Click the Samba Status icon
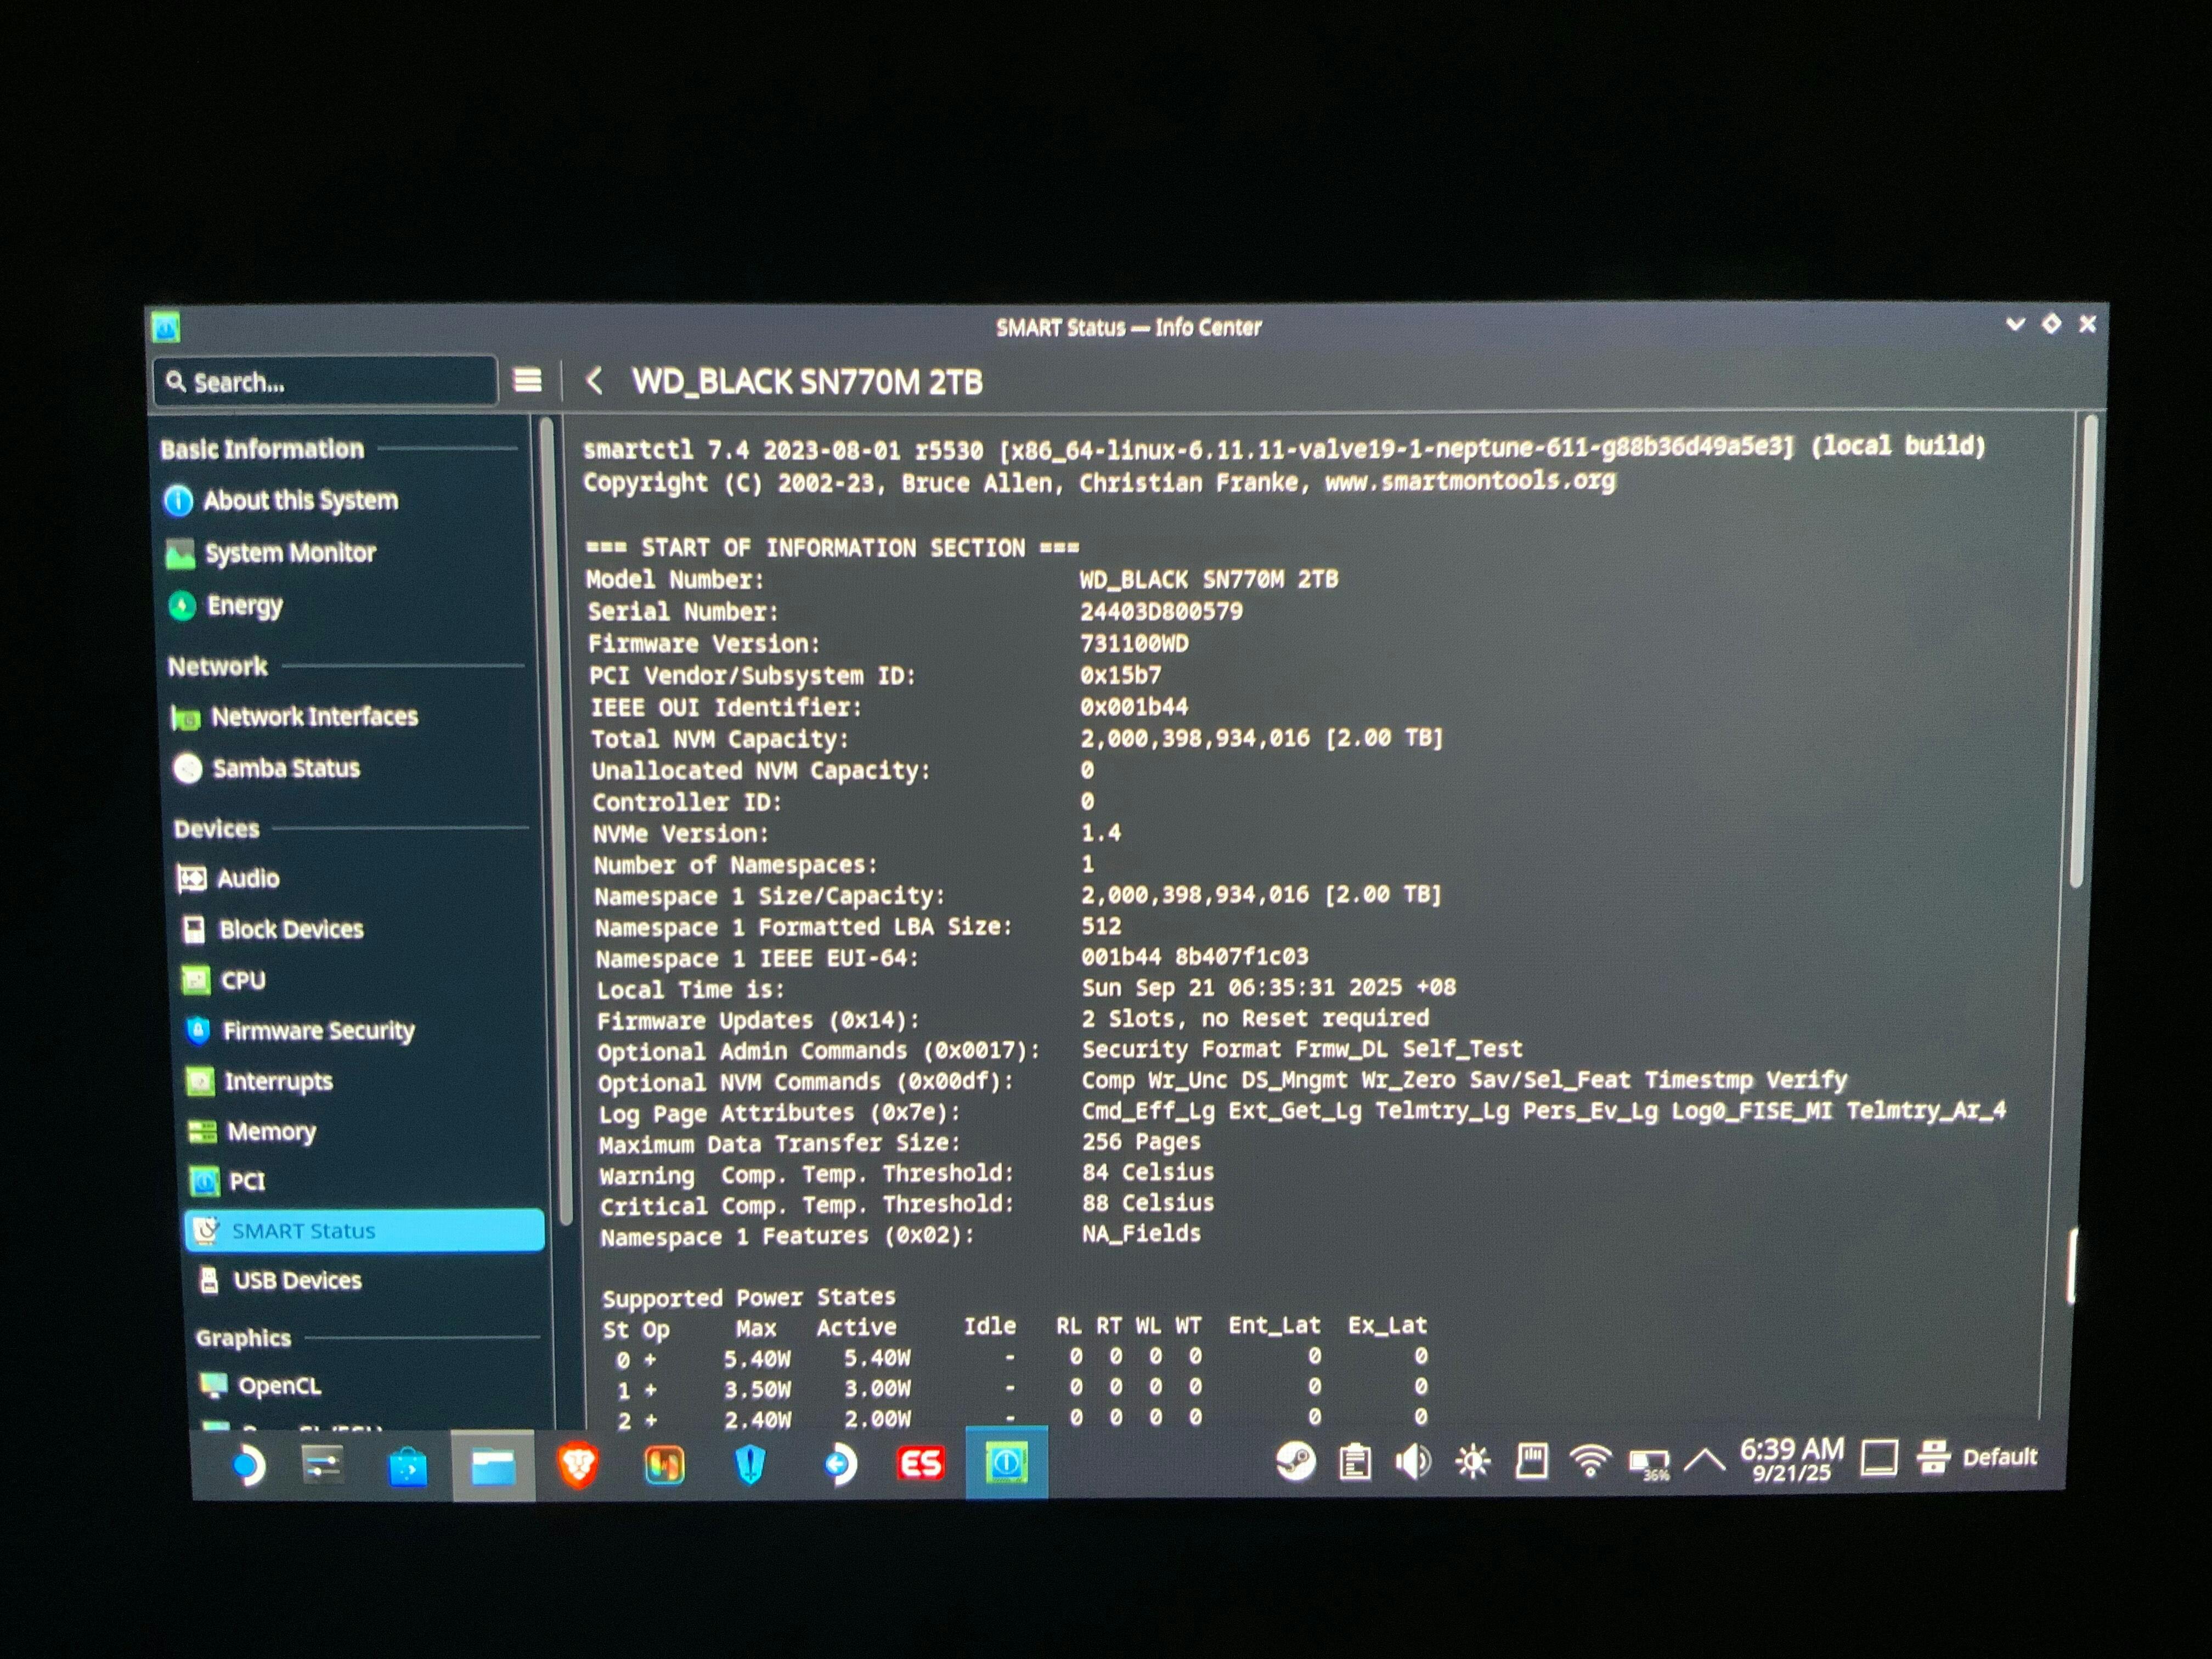 (x=187, y=768)
